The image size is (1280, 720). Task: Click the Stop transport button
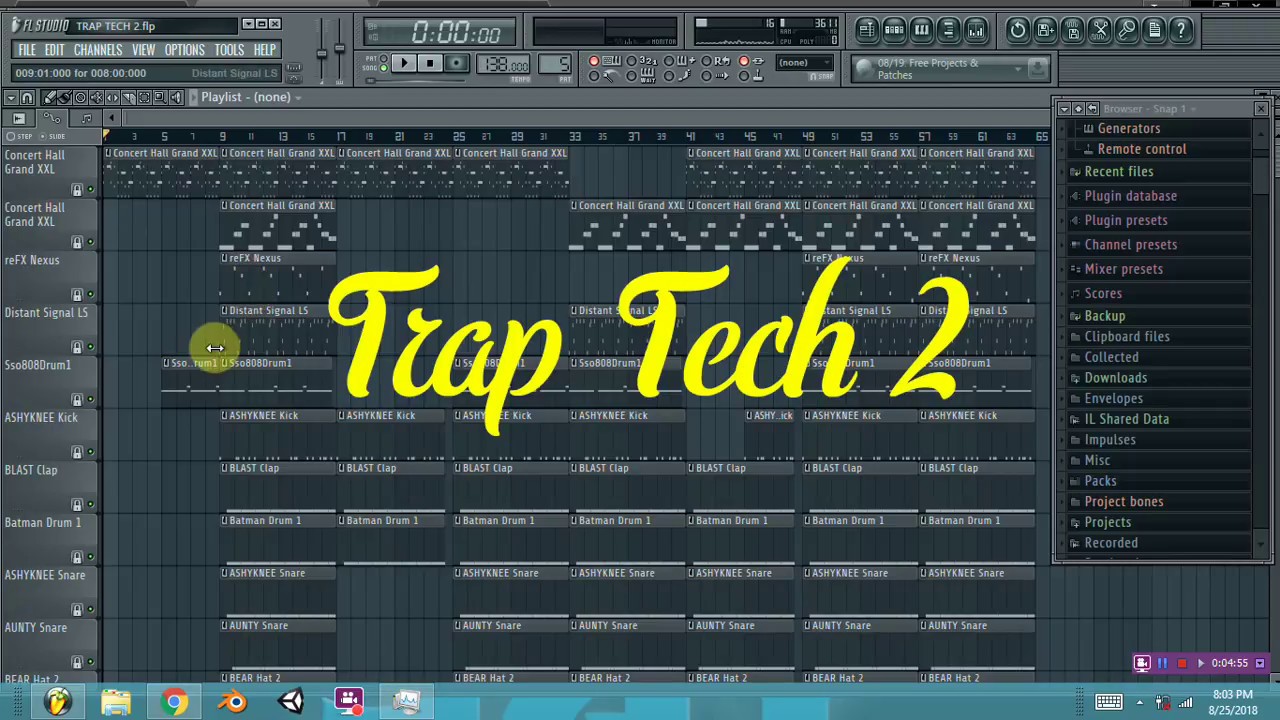click(x=430, y=64)
